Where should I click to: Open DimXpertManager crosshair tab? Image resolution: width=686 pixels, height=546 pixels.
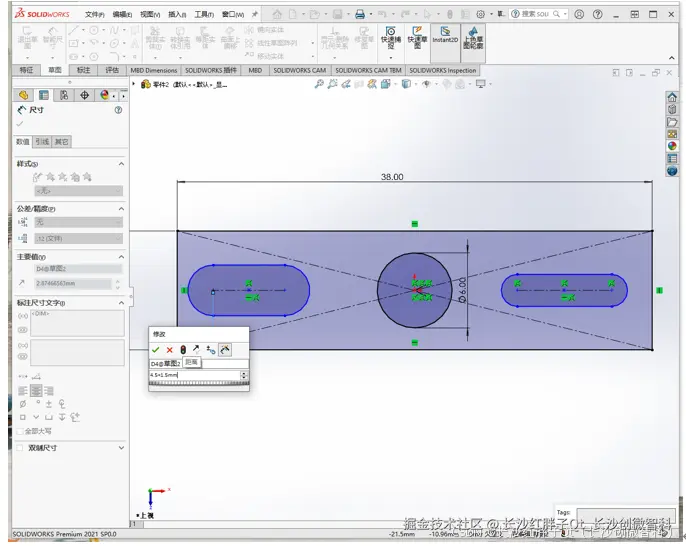84,95
